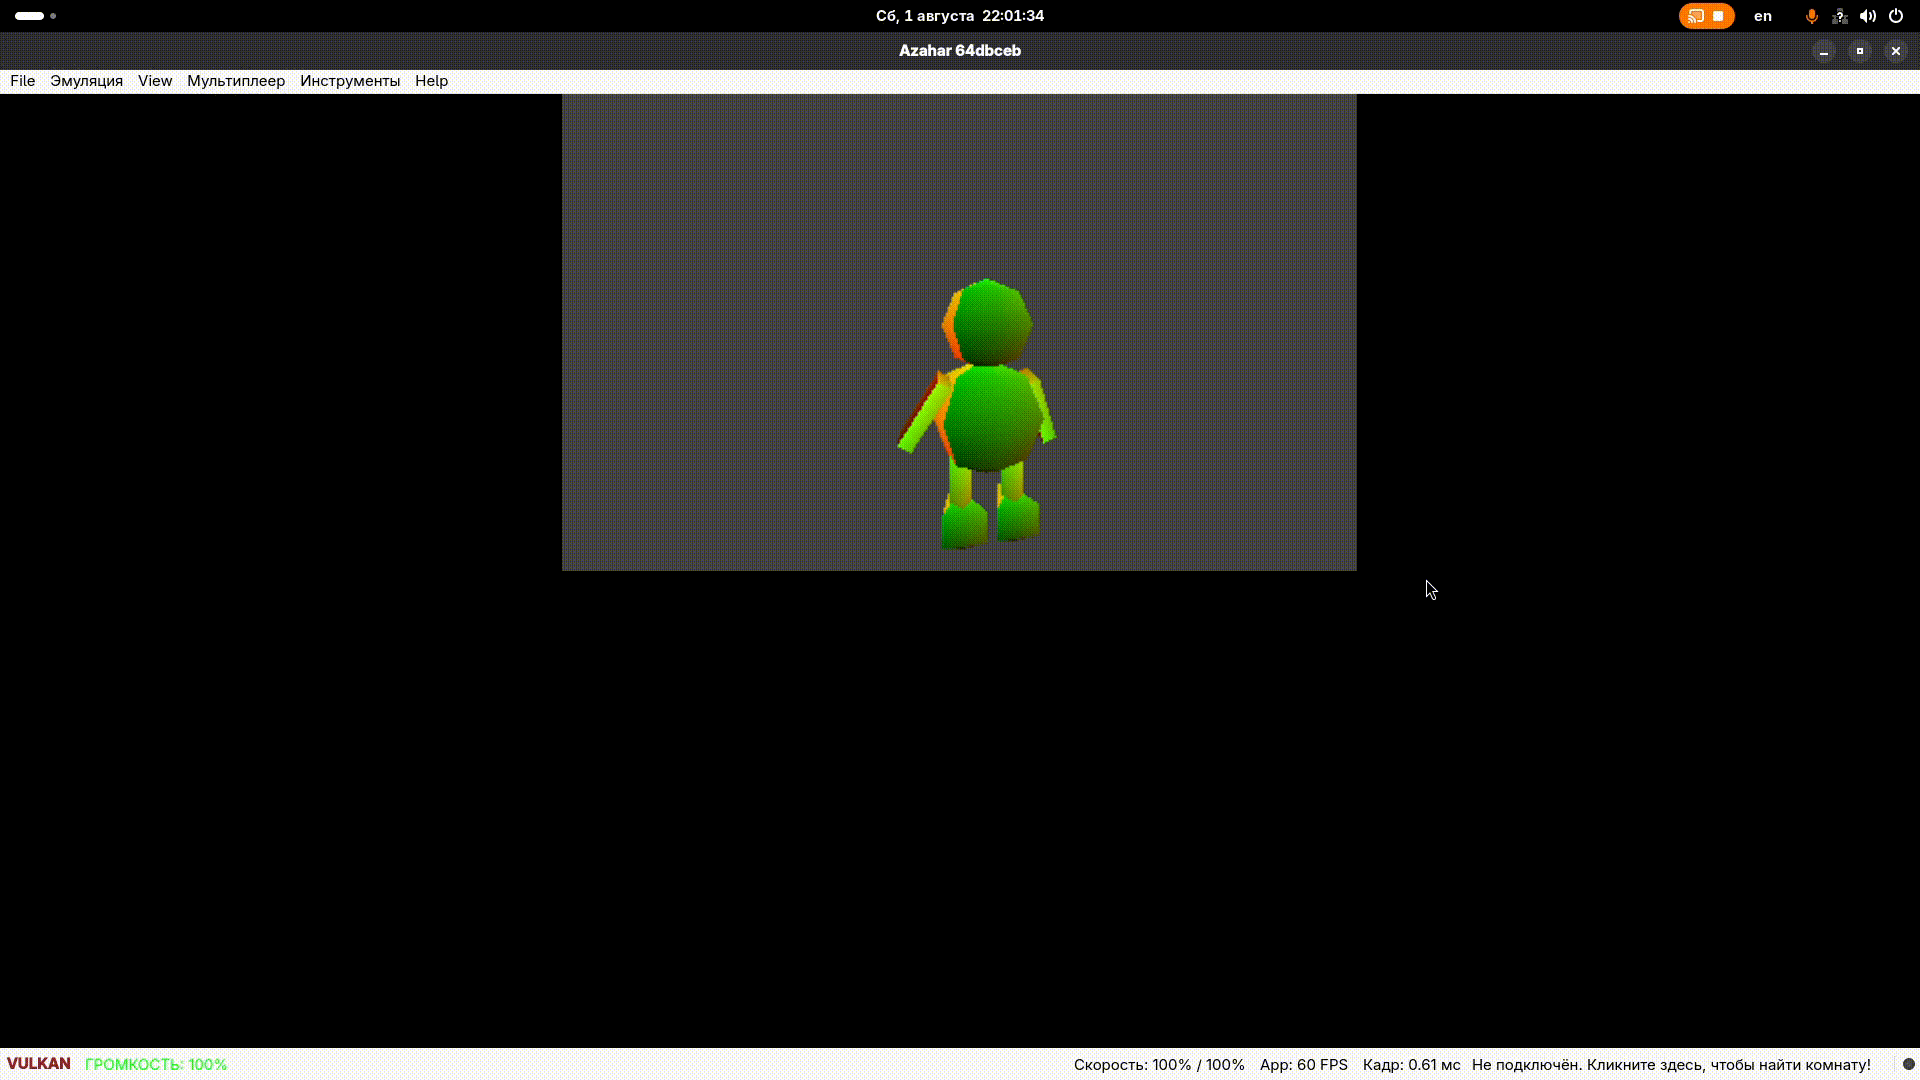Screen dimensions: 1920x1080
Task: Click the speaker volume tray icon
Action: click(x=1867, y=16)
